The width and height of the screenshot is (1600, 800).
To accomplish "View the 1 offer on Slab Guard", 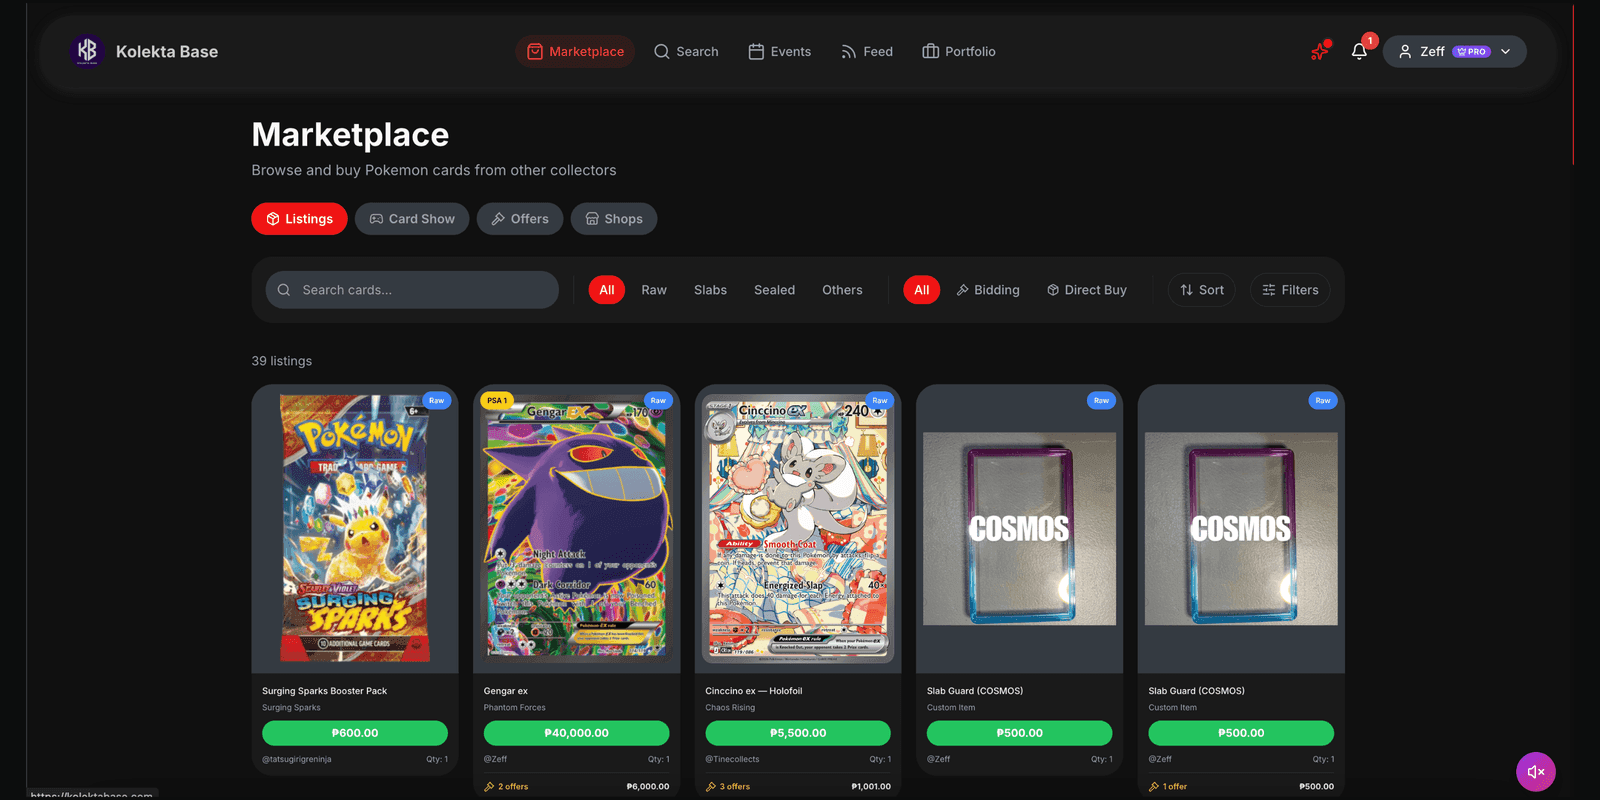I will click(1169, 786).
